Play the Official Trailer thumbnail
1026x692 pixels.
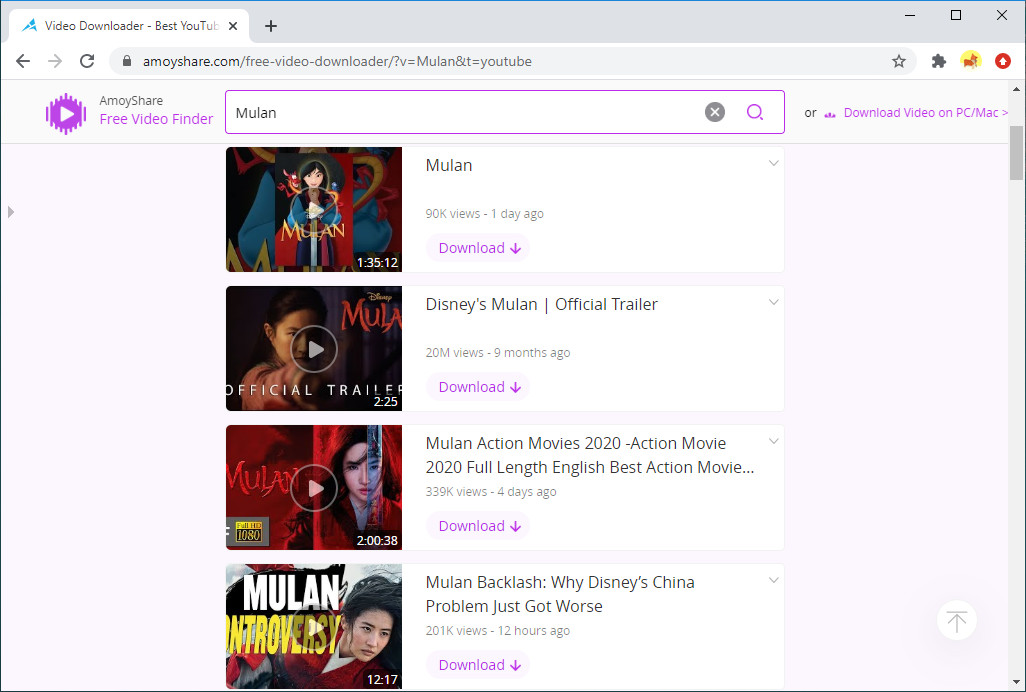coord(314,349)
